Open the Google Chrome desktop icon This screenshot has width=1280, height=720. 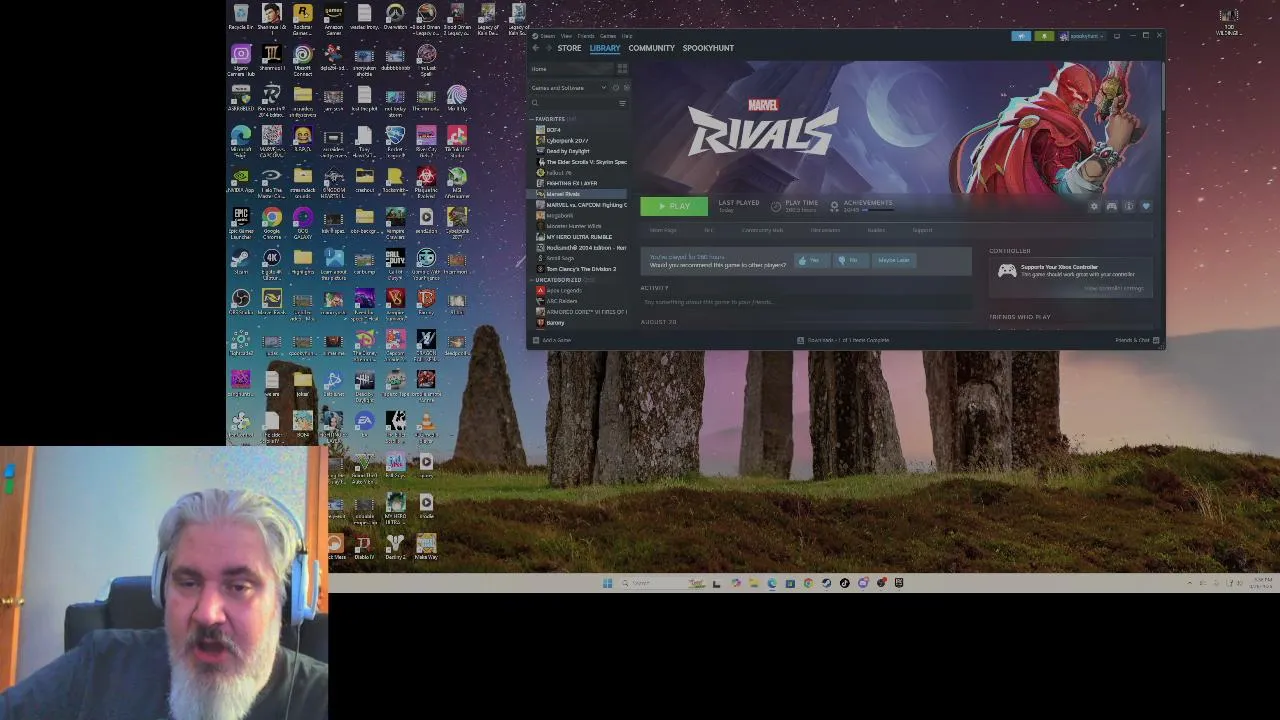pyautogui.click(x=272, y=224)
